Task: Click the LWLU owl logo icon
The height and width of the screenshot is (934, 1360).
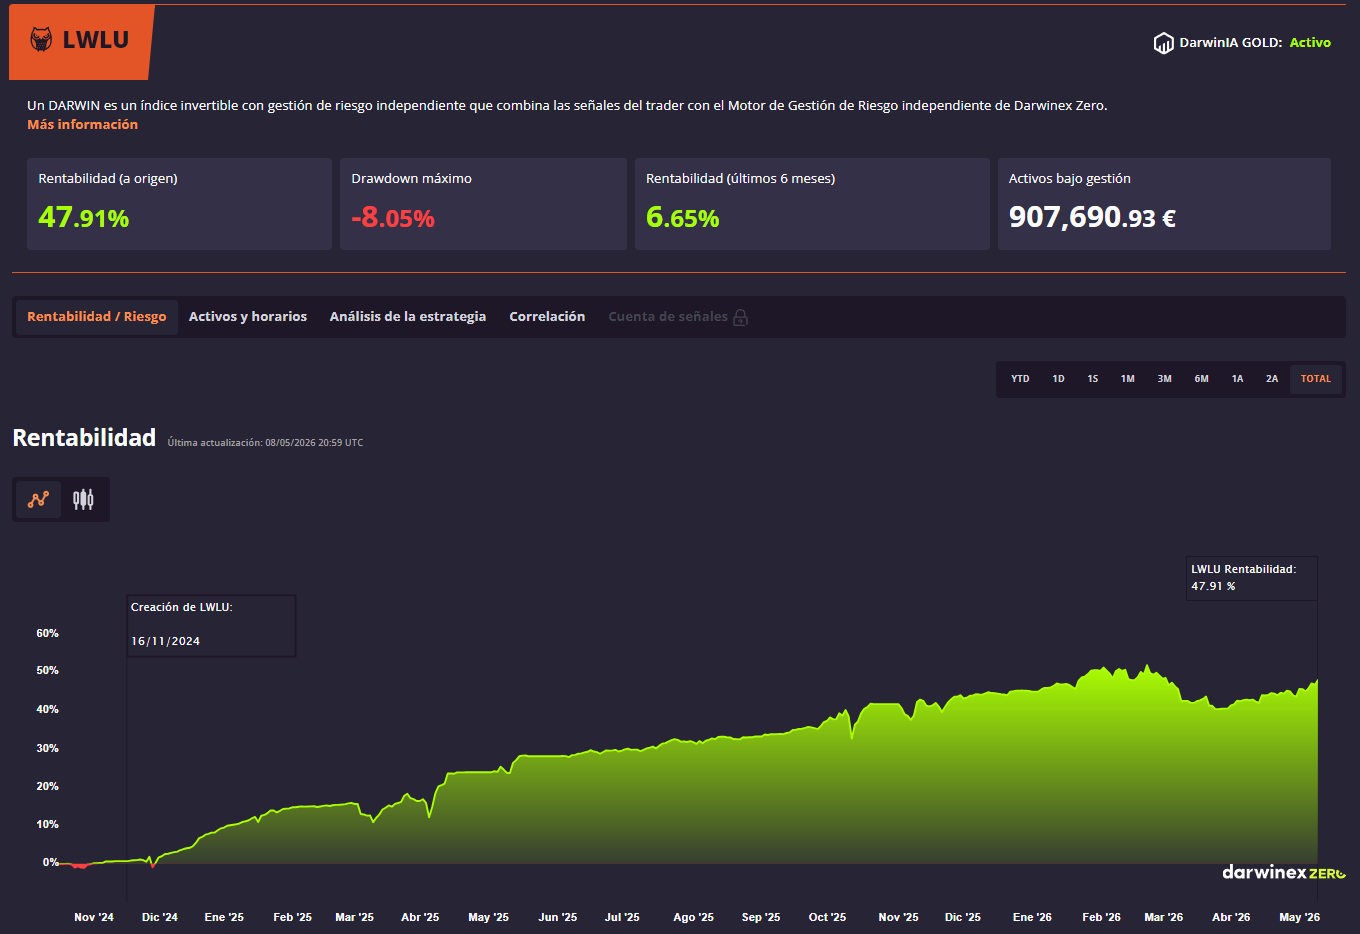Action: (41, 40)
